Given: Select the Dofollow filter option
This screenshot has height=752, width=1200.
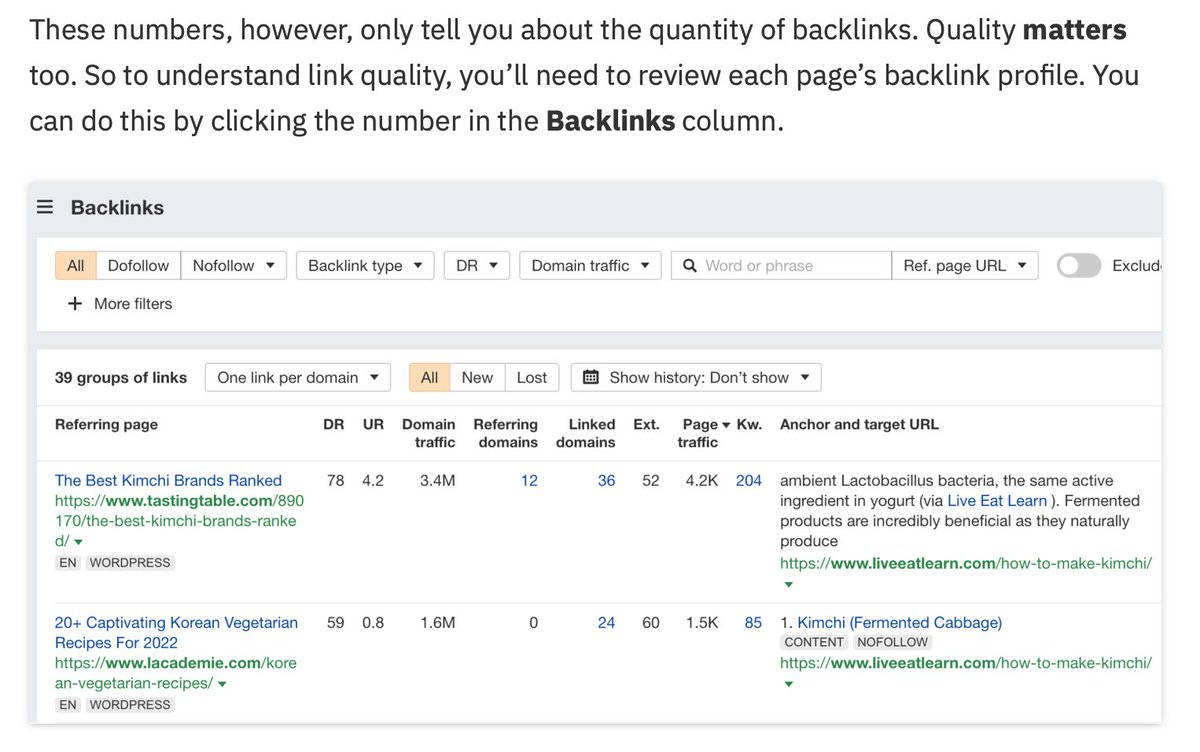Looking at the screenshot, I should pyautogui.click(x=137, y=265).
